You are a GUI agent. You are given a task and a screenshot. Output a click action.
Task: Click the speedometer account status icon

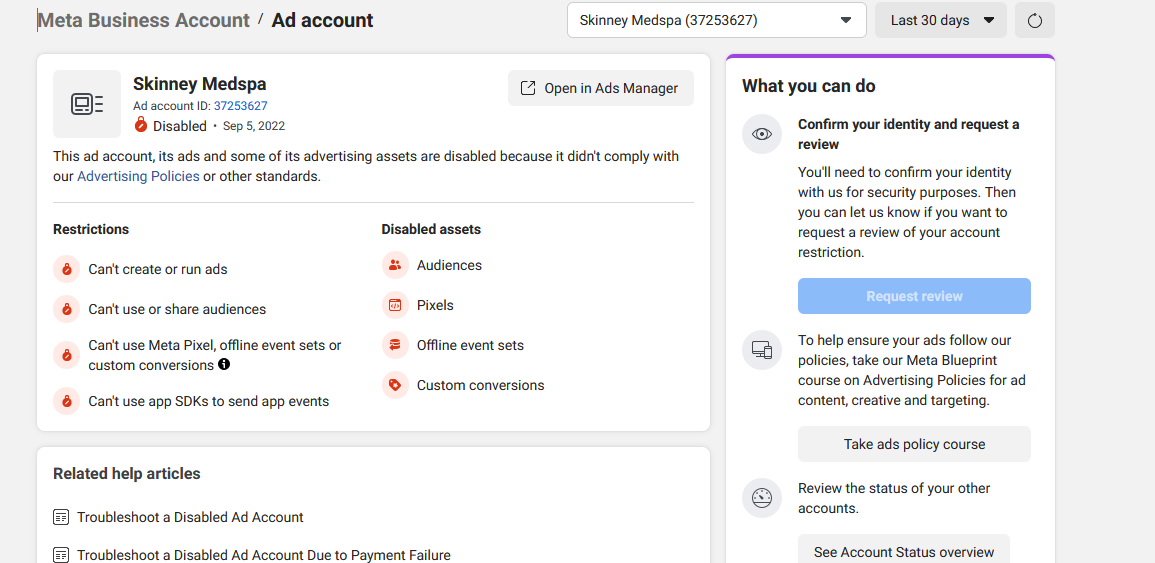click(762, 498)
